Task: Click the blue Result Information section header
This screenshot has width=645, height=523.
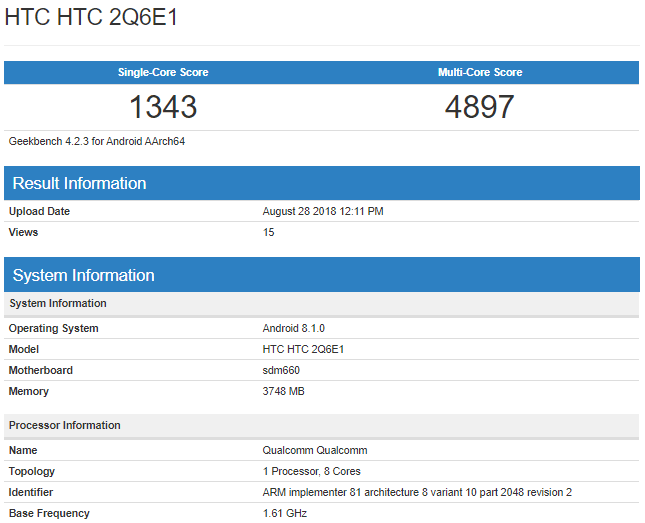Action: coord(79,183)
